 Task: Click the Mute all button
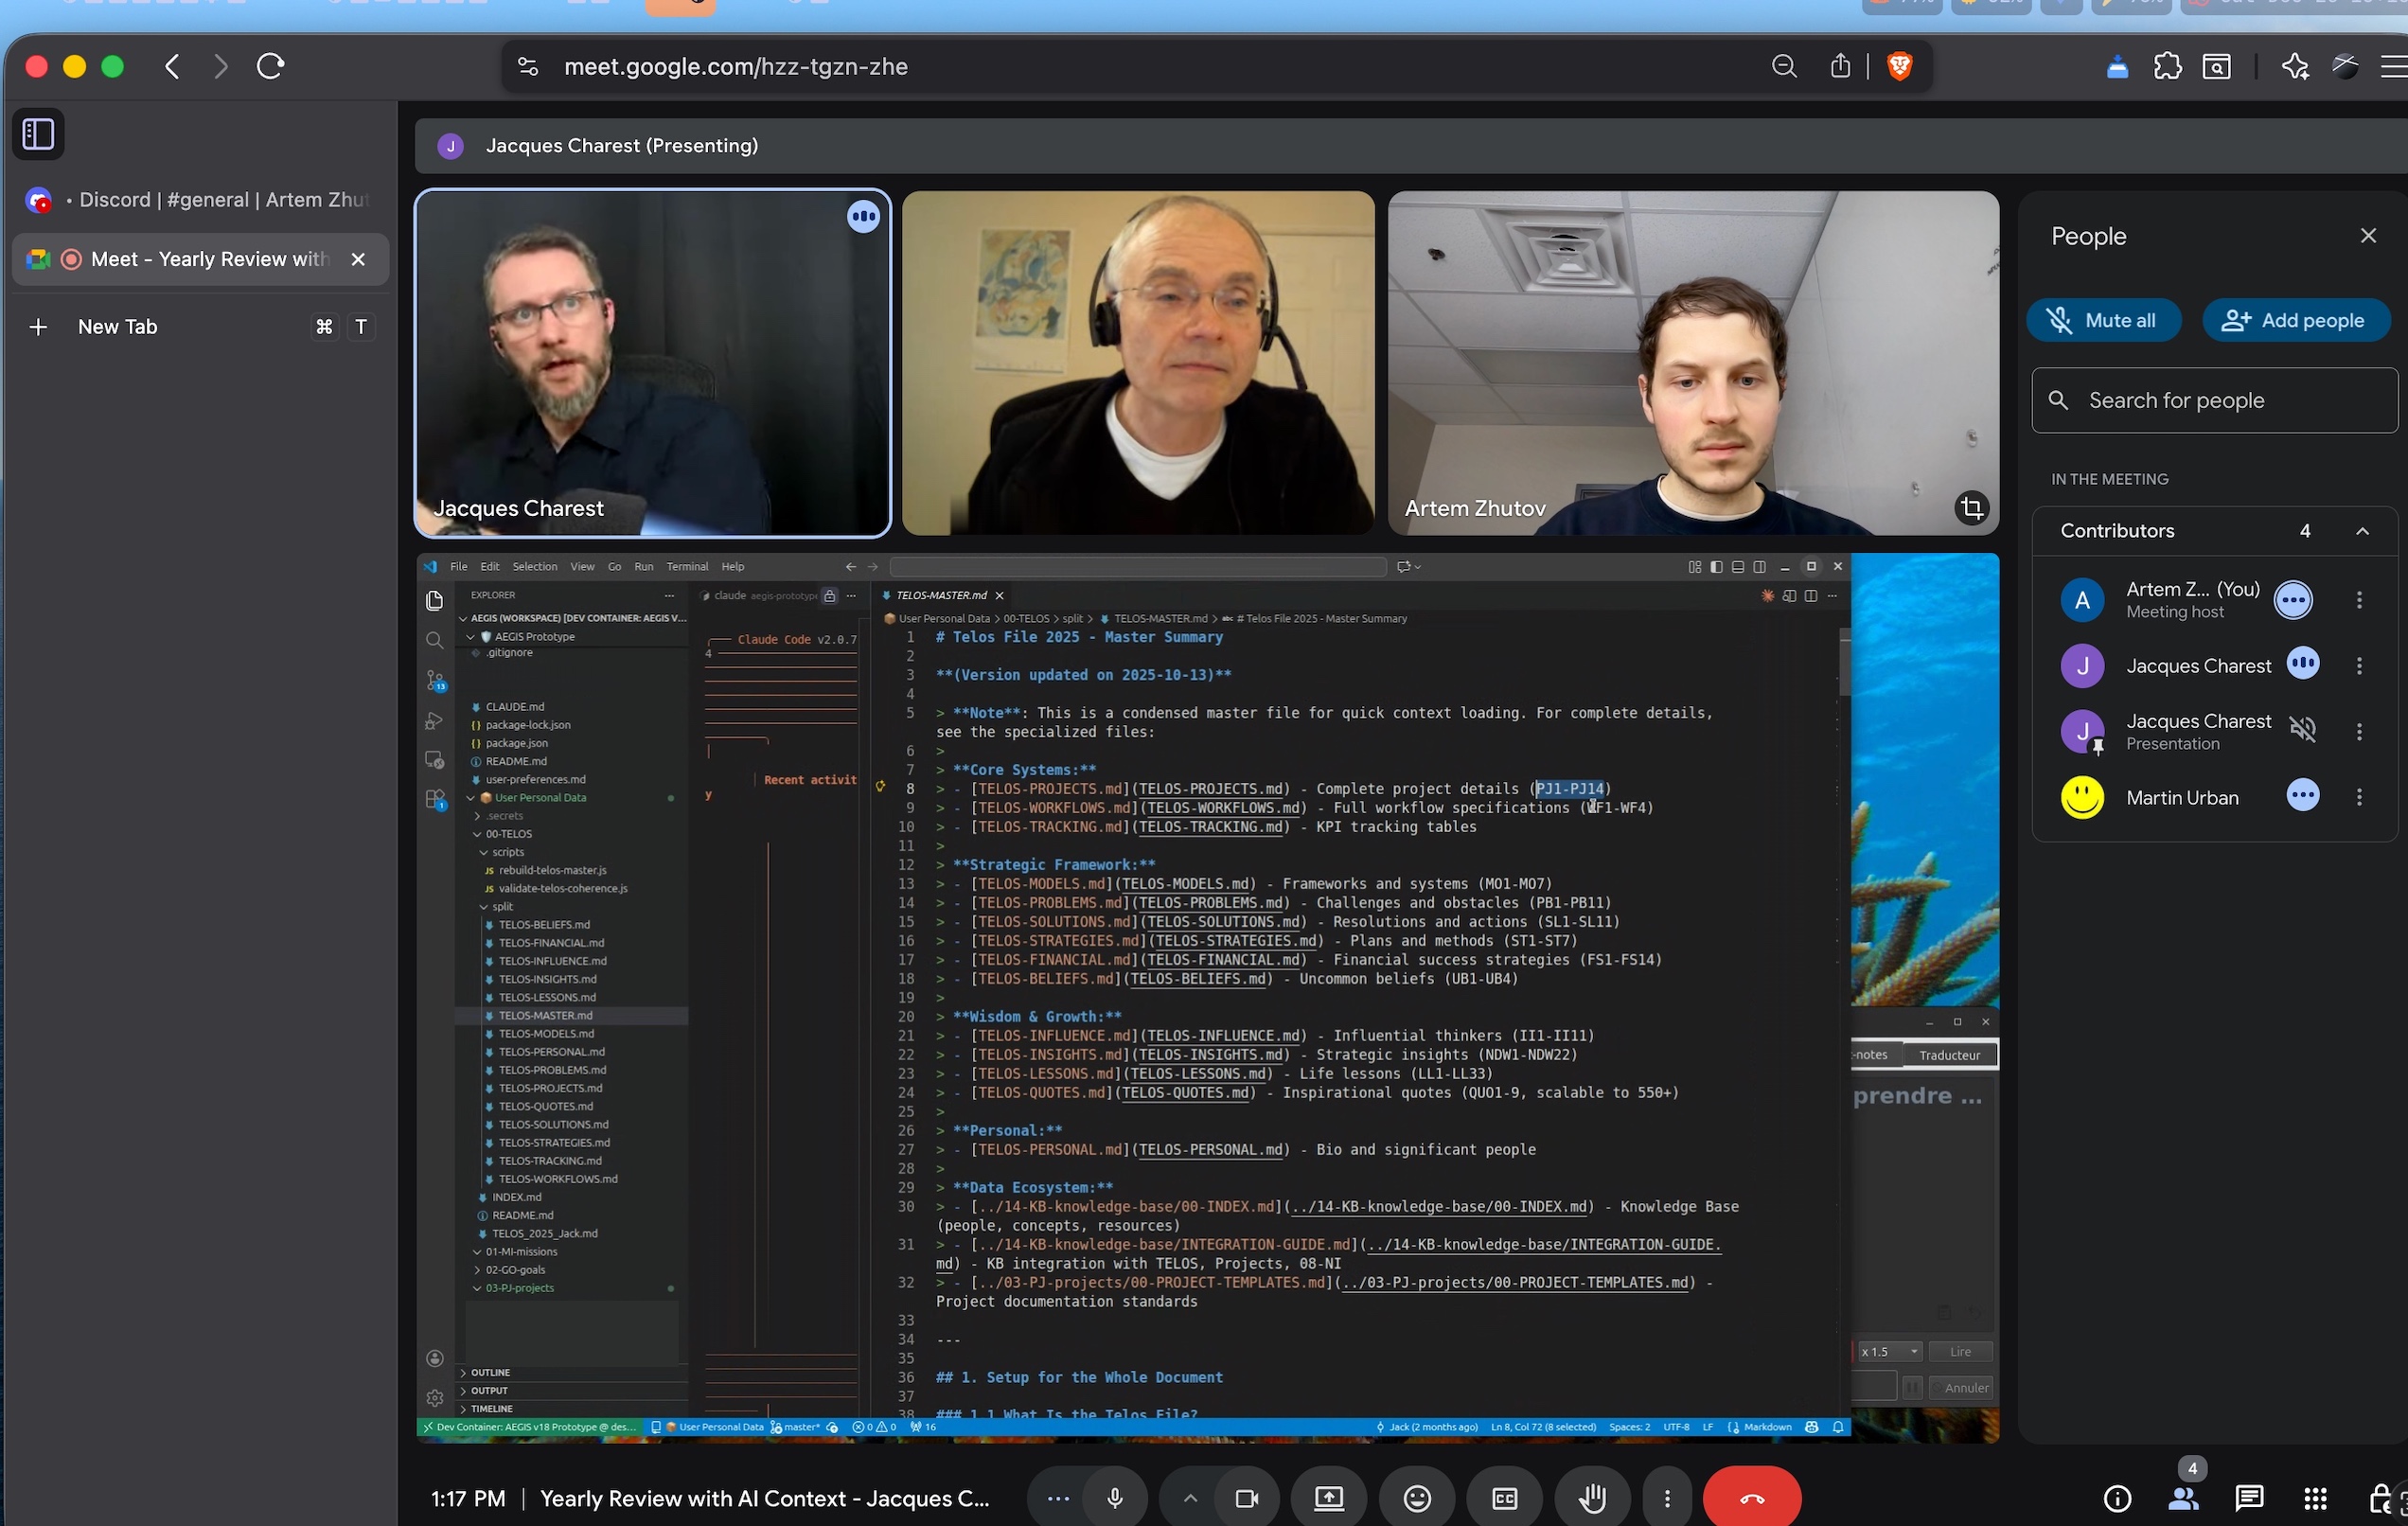point(2104,320)
